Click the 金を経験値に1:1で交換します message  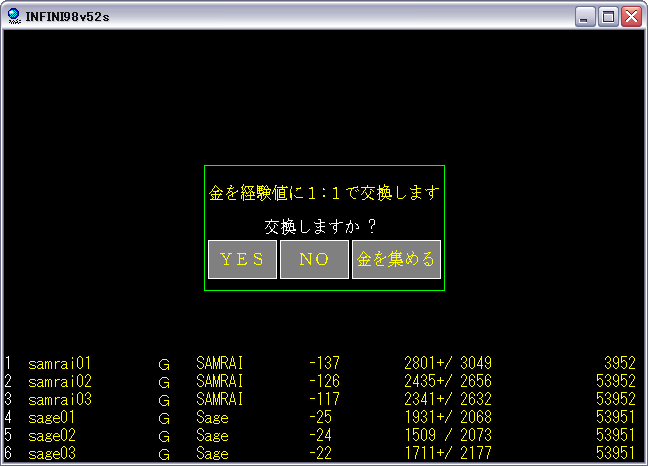(x=324, y=193)
